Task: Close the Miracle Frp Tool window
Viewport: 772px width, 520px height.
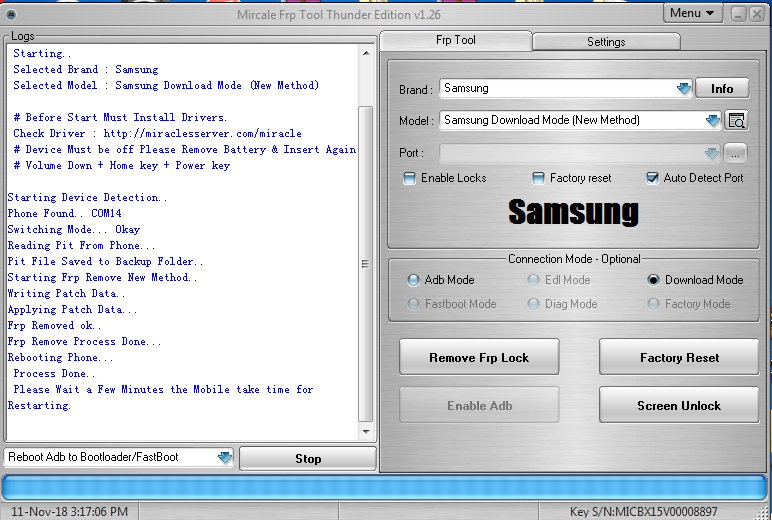Action: (x=756, y=14)
